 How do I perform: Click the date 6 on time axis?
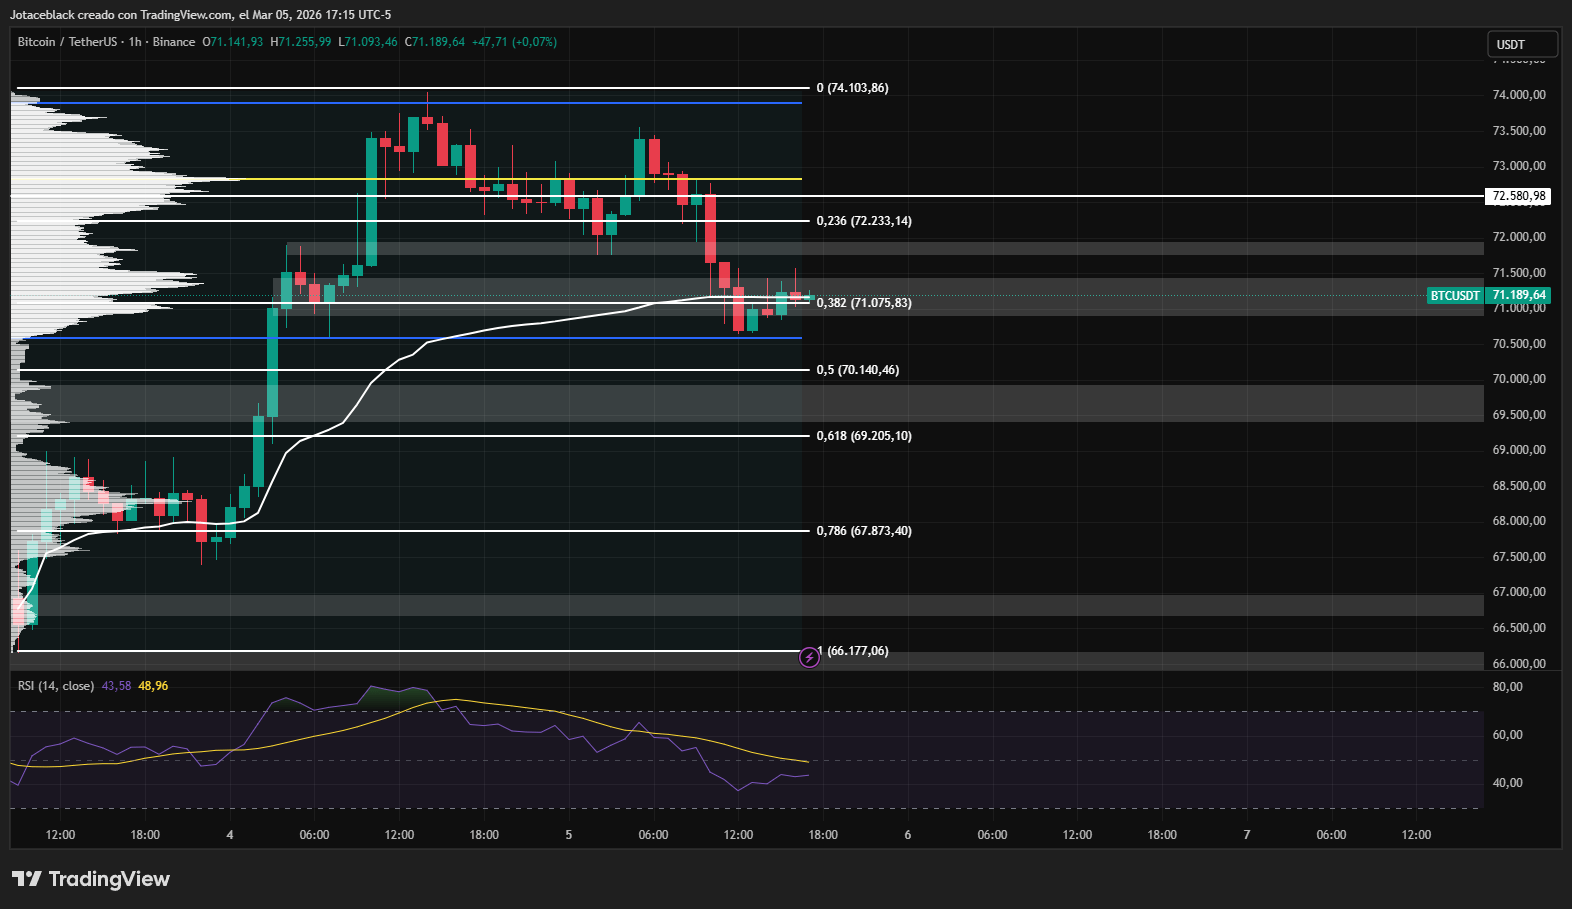click(907, 835)
